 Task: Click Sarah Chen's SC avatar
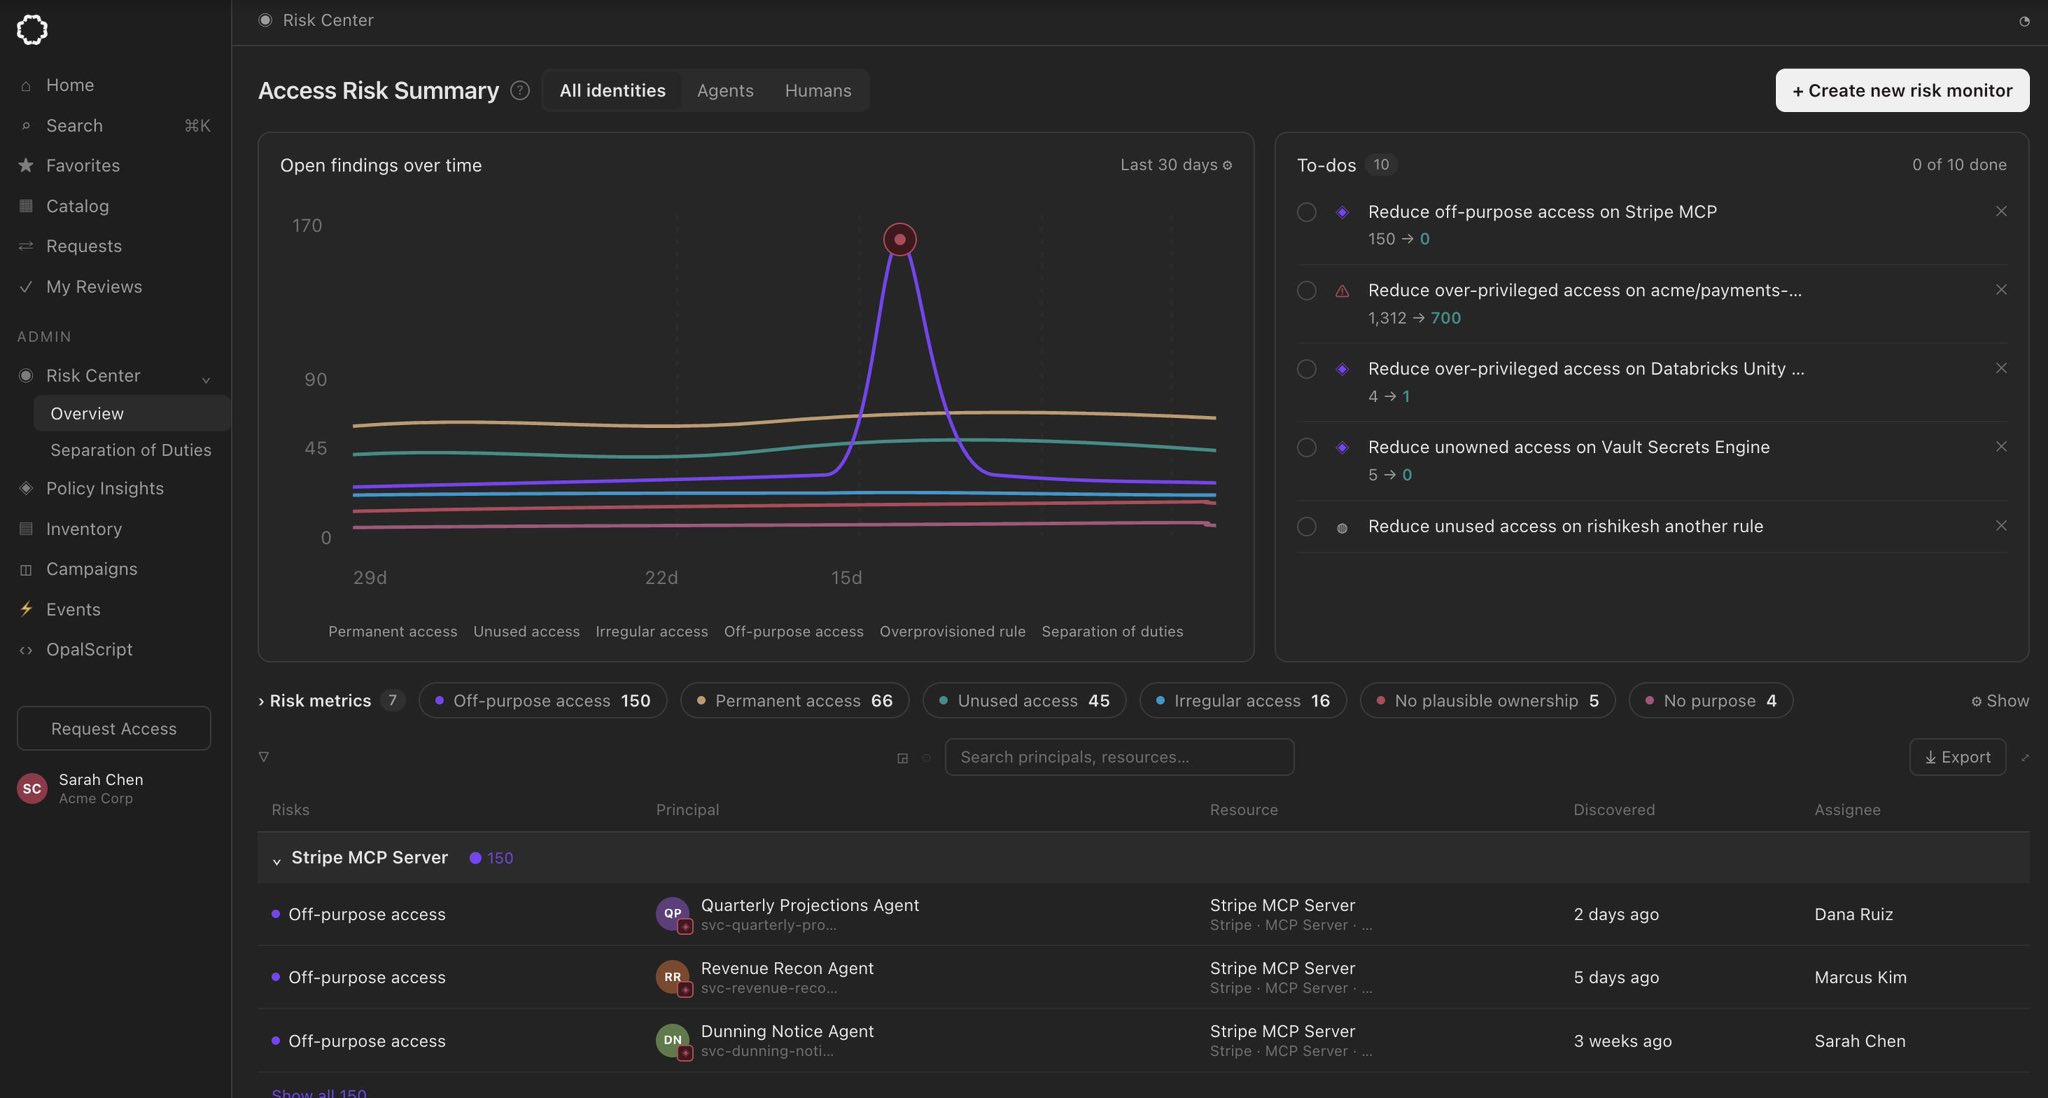32,788
